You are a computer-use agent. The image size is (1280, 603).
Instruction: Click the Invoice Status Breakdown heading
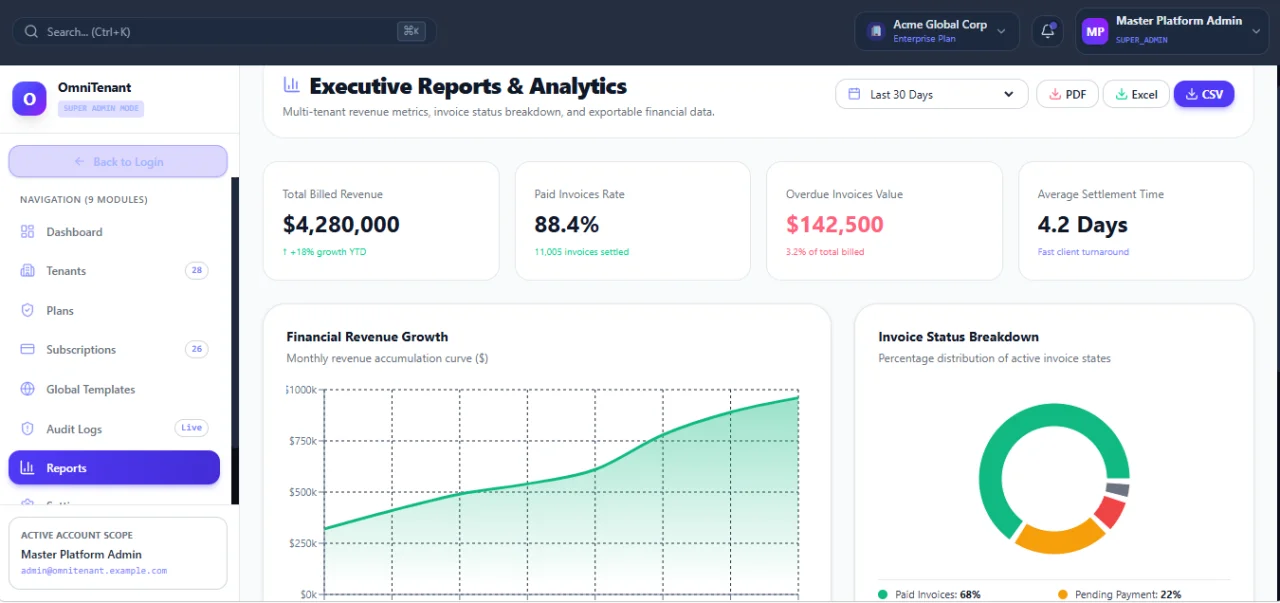[x=958, y=337]
